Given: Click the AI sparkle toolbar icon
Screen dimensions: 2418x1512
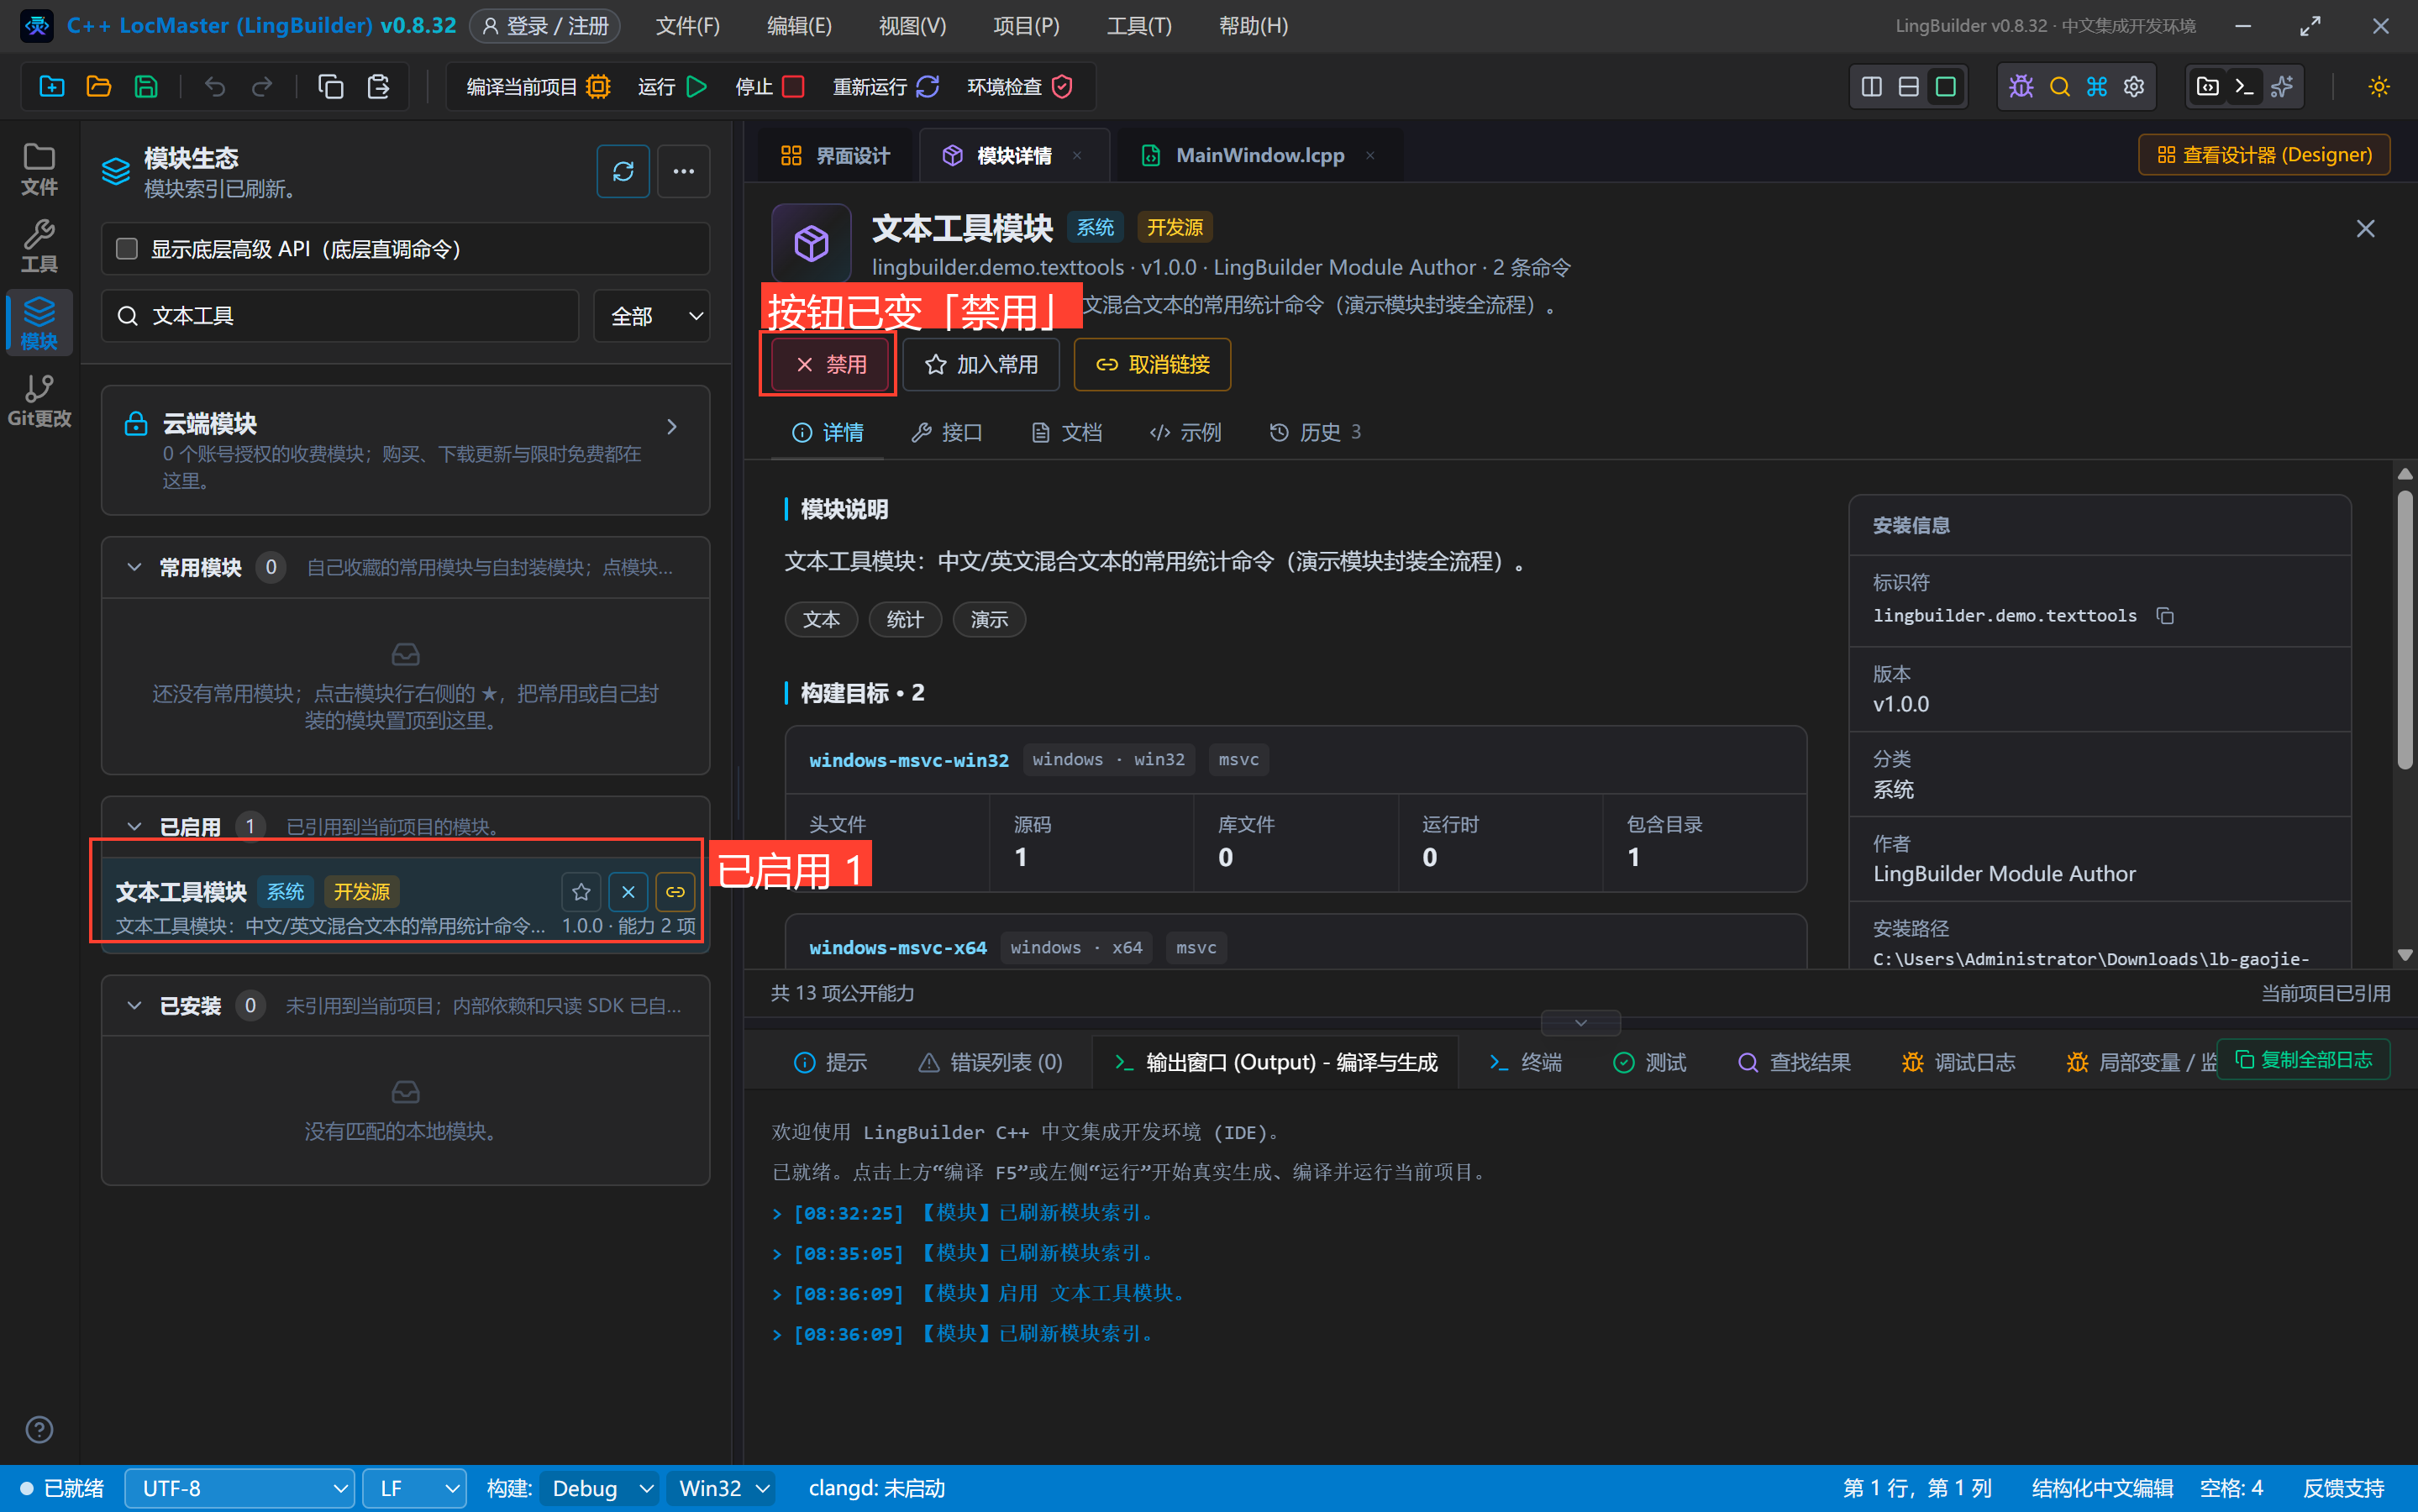Looking at the screenshot, I should [x=2282, y=86].
